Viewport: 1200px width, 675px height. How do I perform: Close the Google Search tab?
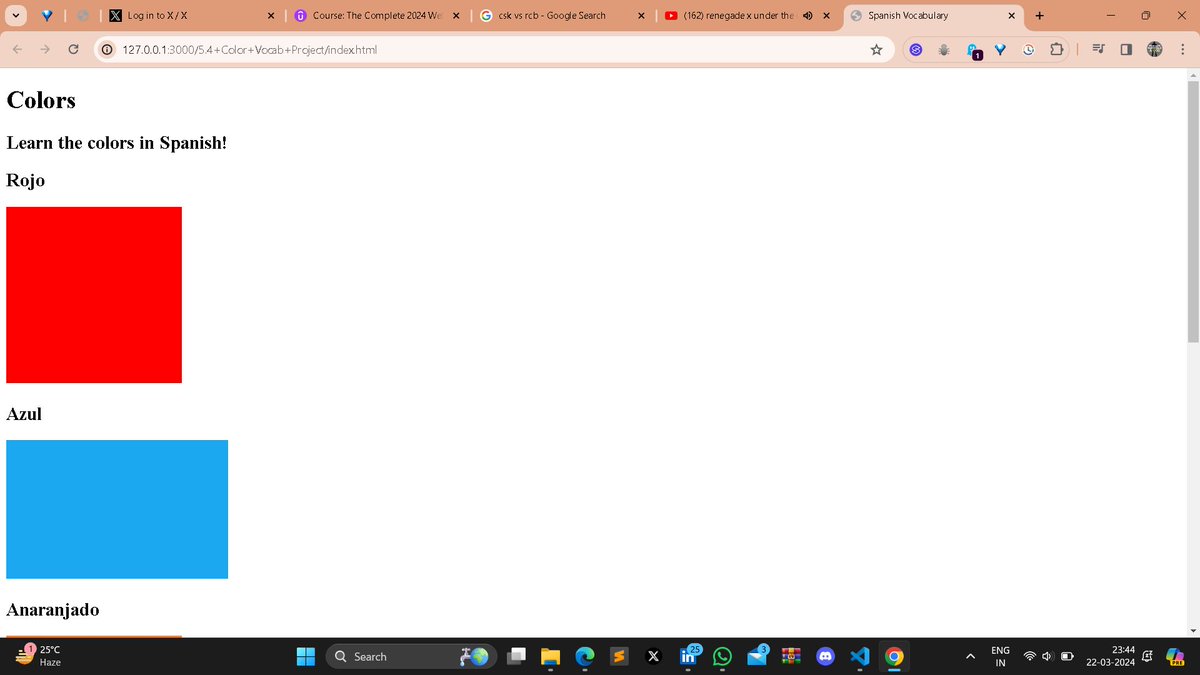(x=641, y=15)
